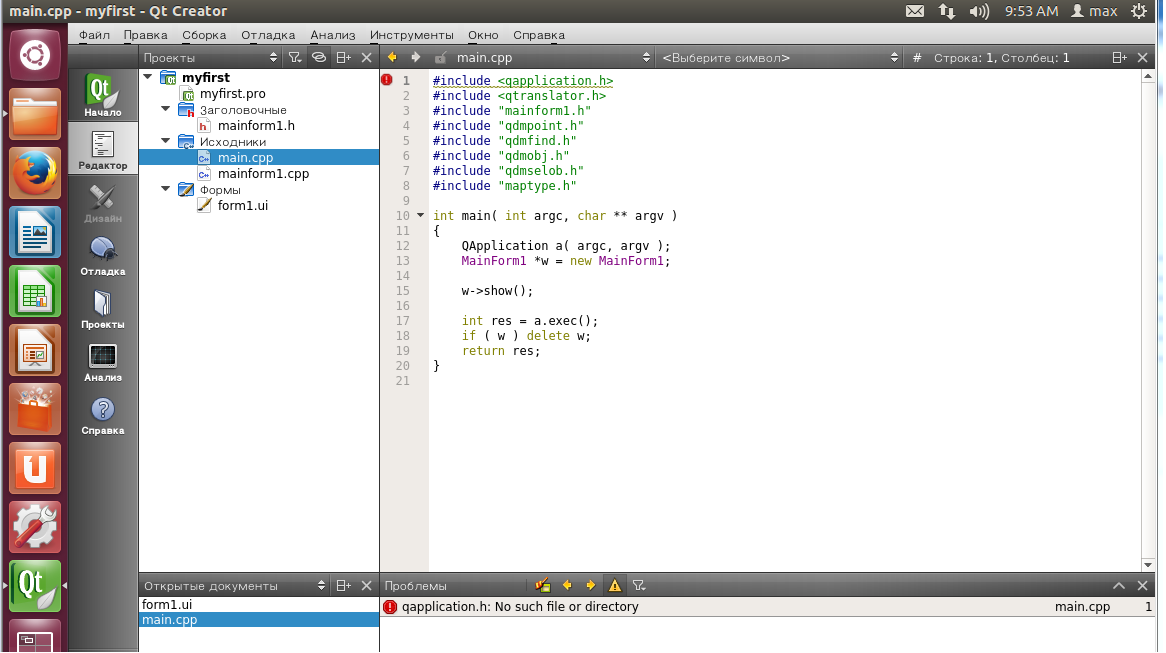Click the qapplication.h error message entry

(519, 607)
